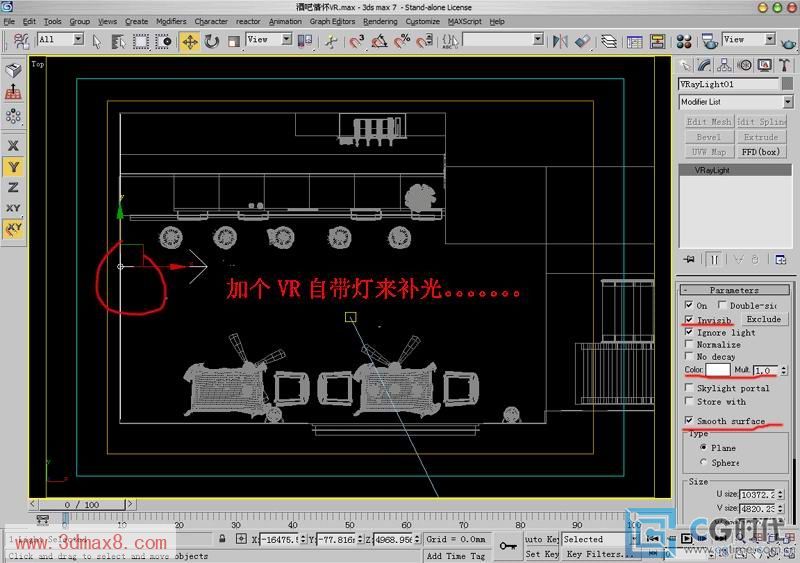Click the Set Key button

[542, 554]
